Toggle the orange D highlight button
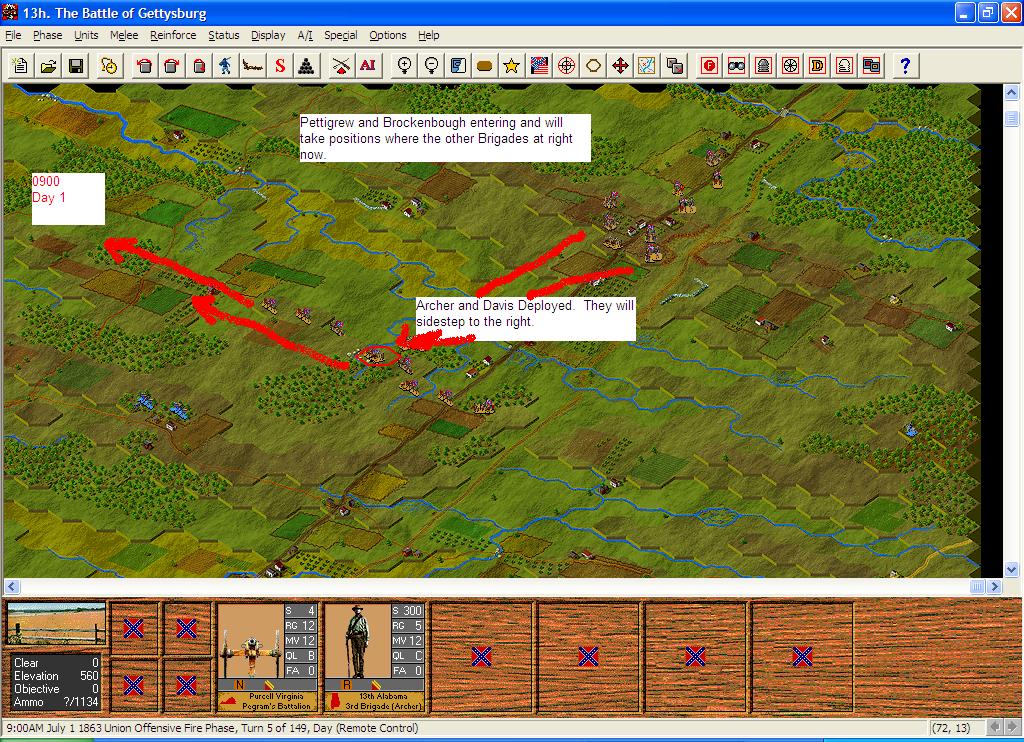 point(817,65)
